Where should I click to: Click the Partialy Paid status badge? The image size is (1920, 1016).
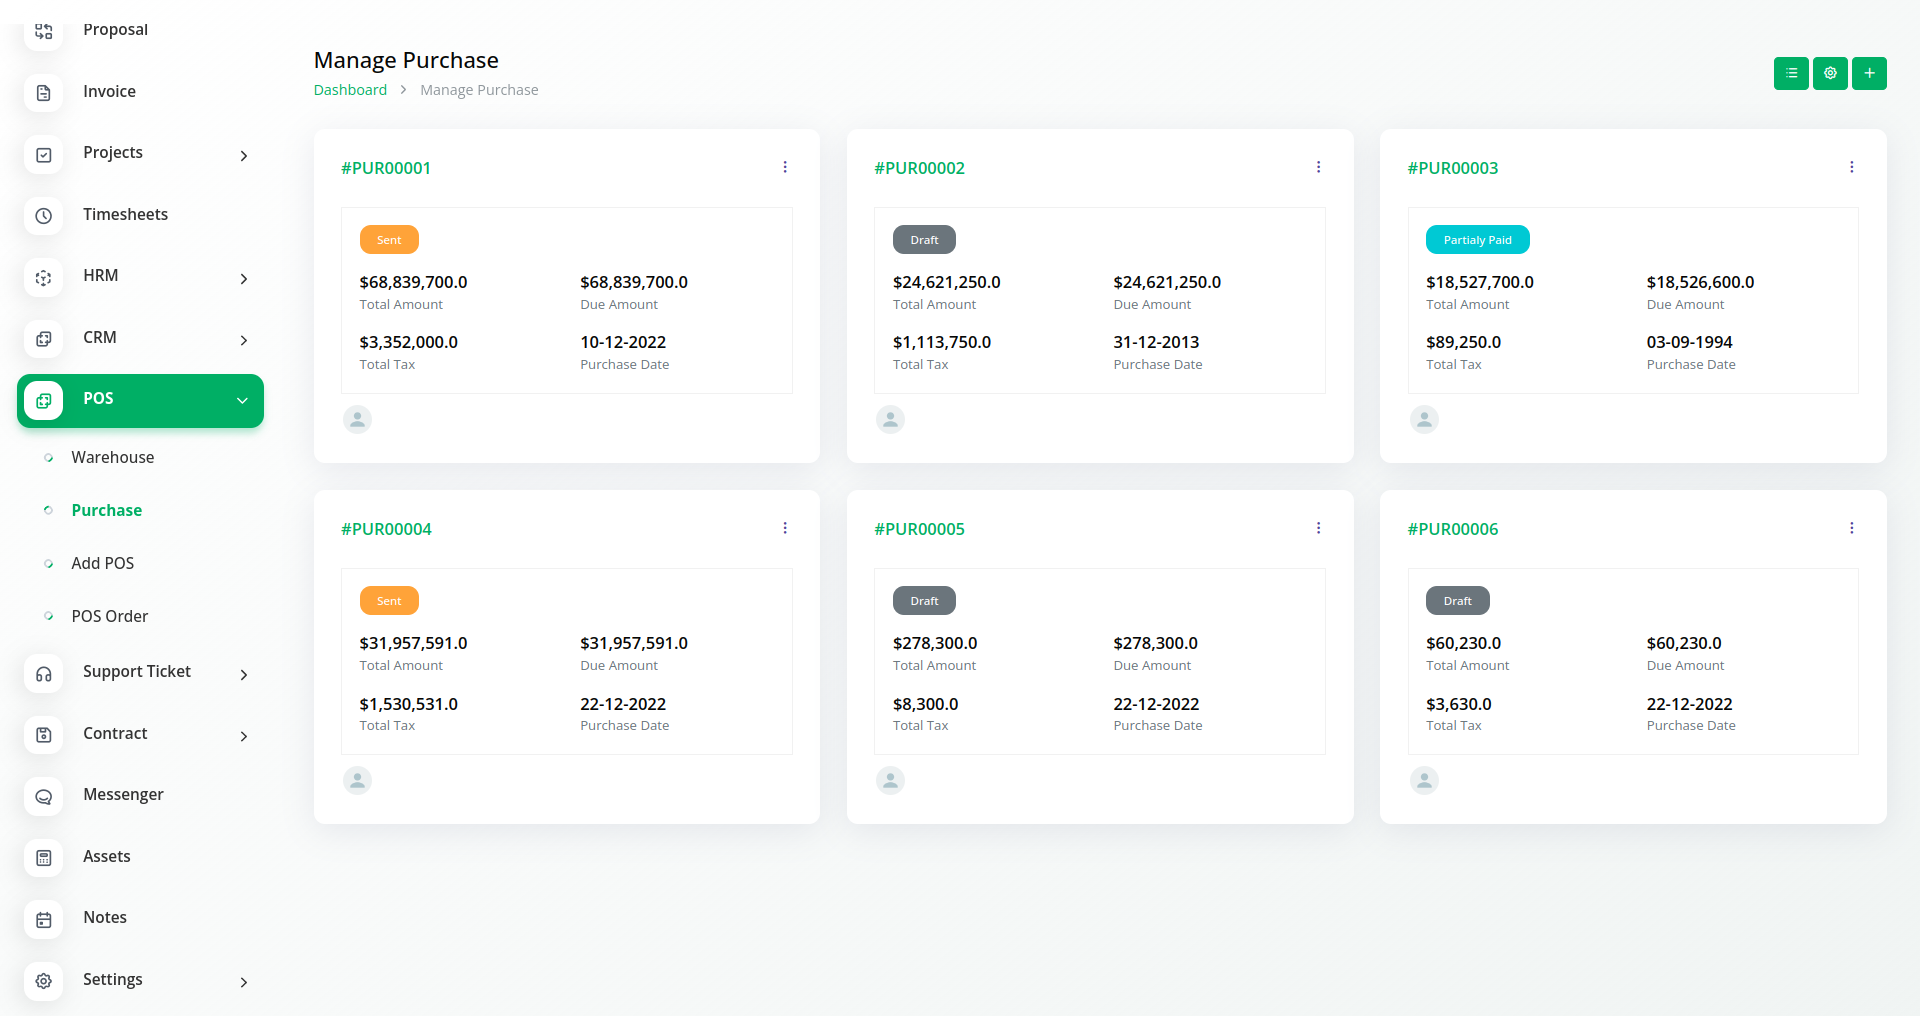coord(1477,240)
